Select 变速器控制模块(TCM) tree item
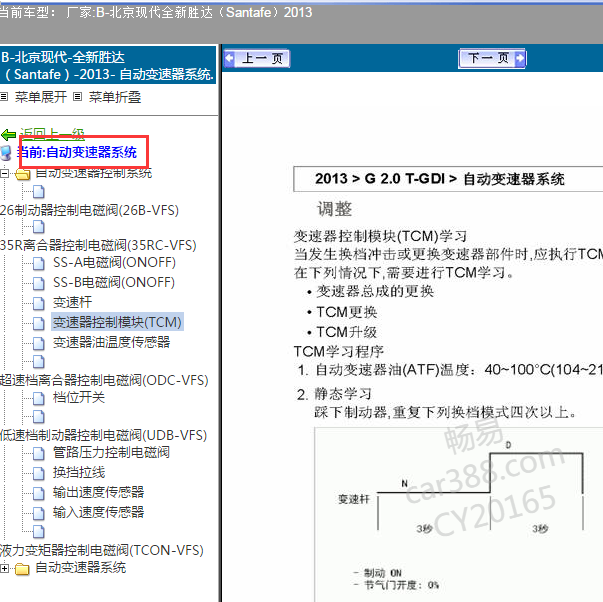603x602 pixels. pyautogui.click(x=117, y=322)
